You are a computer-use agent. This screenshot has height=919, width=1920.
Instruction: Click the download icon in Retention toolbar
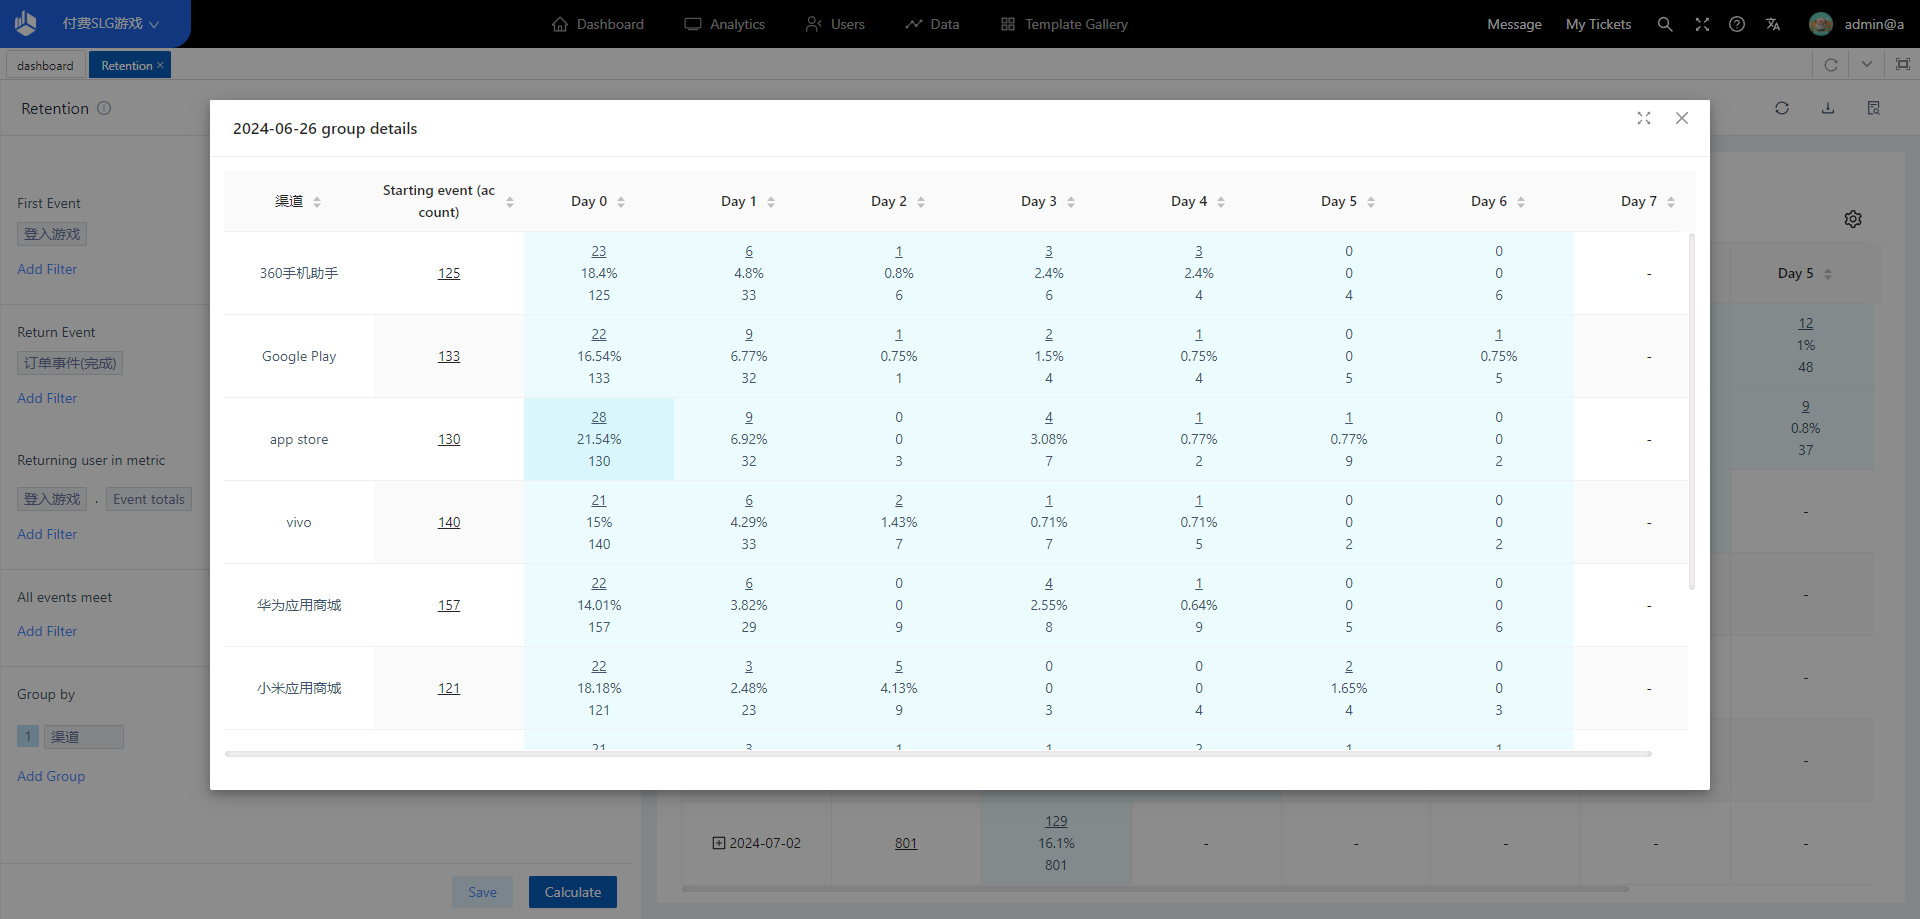tap(1828, 108)
